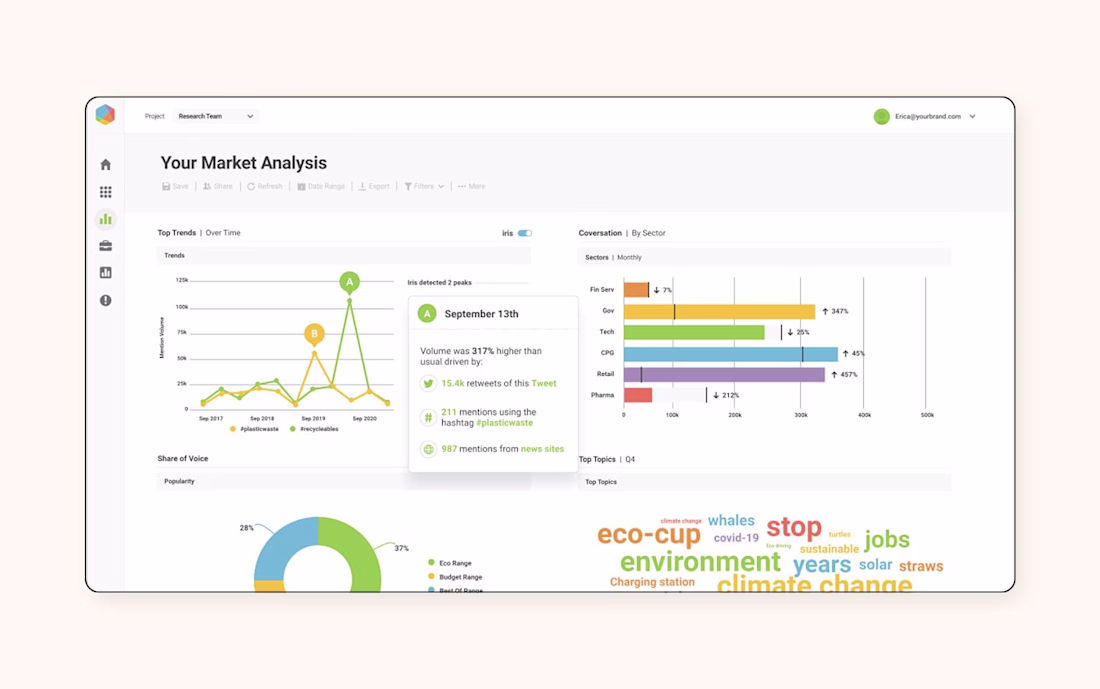The width and height of the screenshot is (1100, 689).
Task: Select the Top Trends tab
Action: 176,233
